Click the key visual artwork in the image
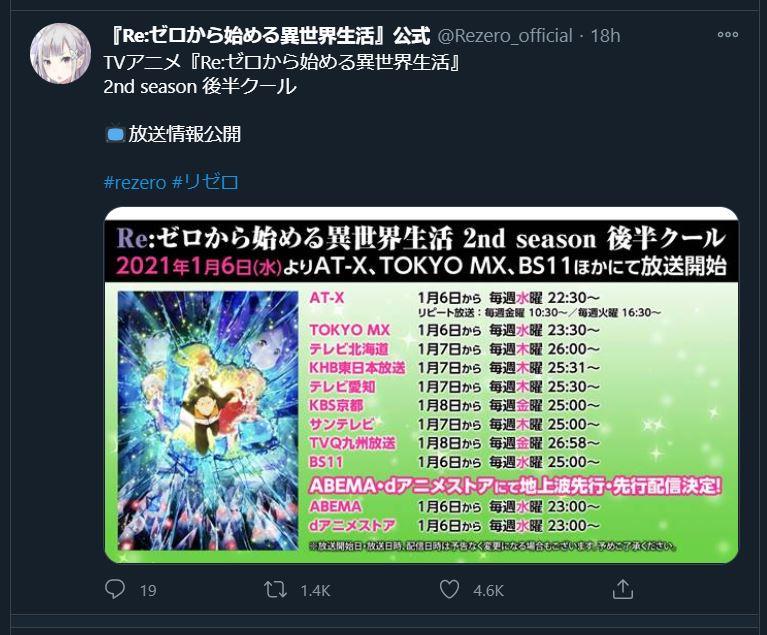Viewport: 767px width, 635px height. (208, 420)
